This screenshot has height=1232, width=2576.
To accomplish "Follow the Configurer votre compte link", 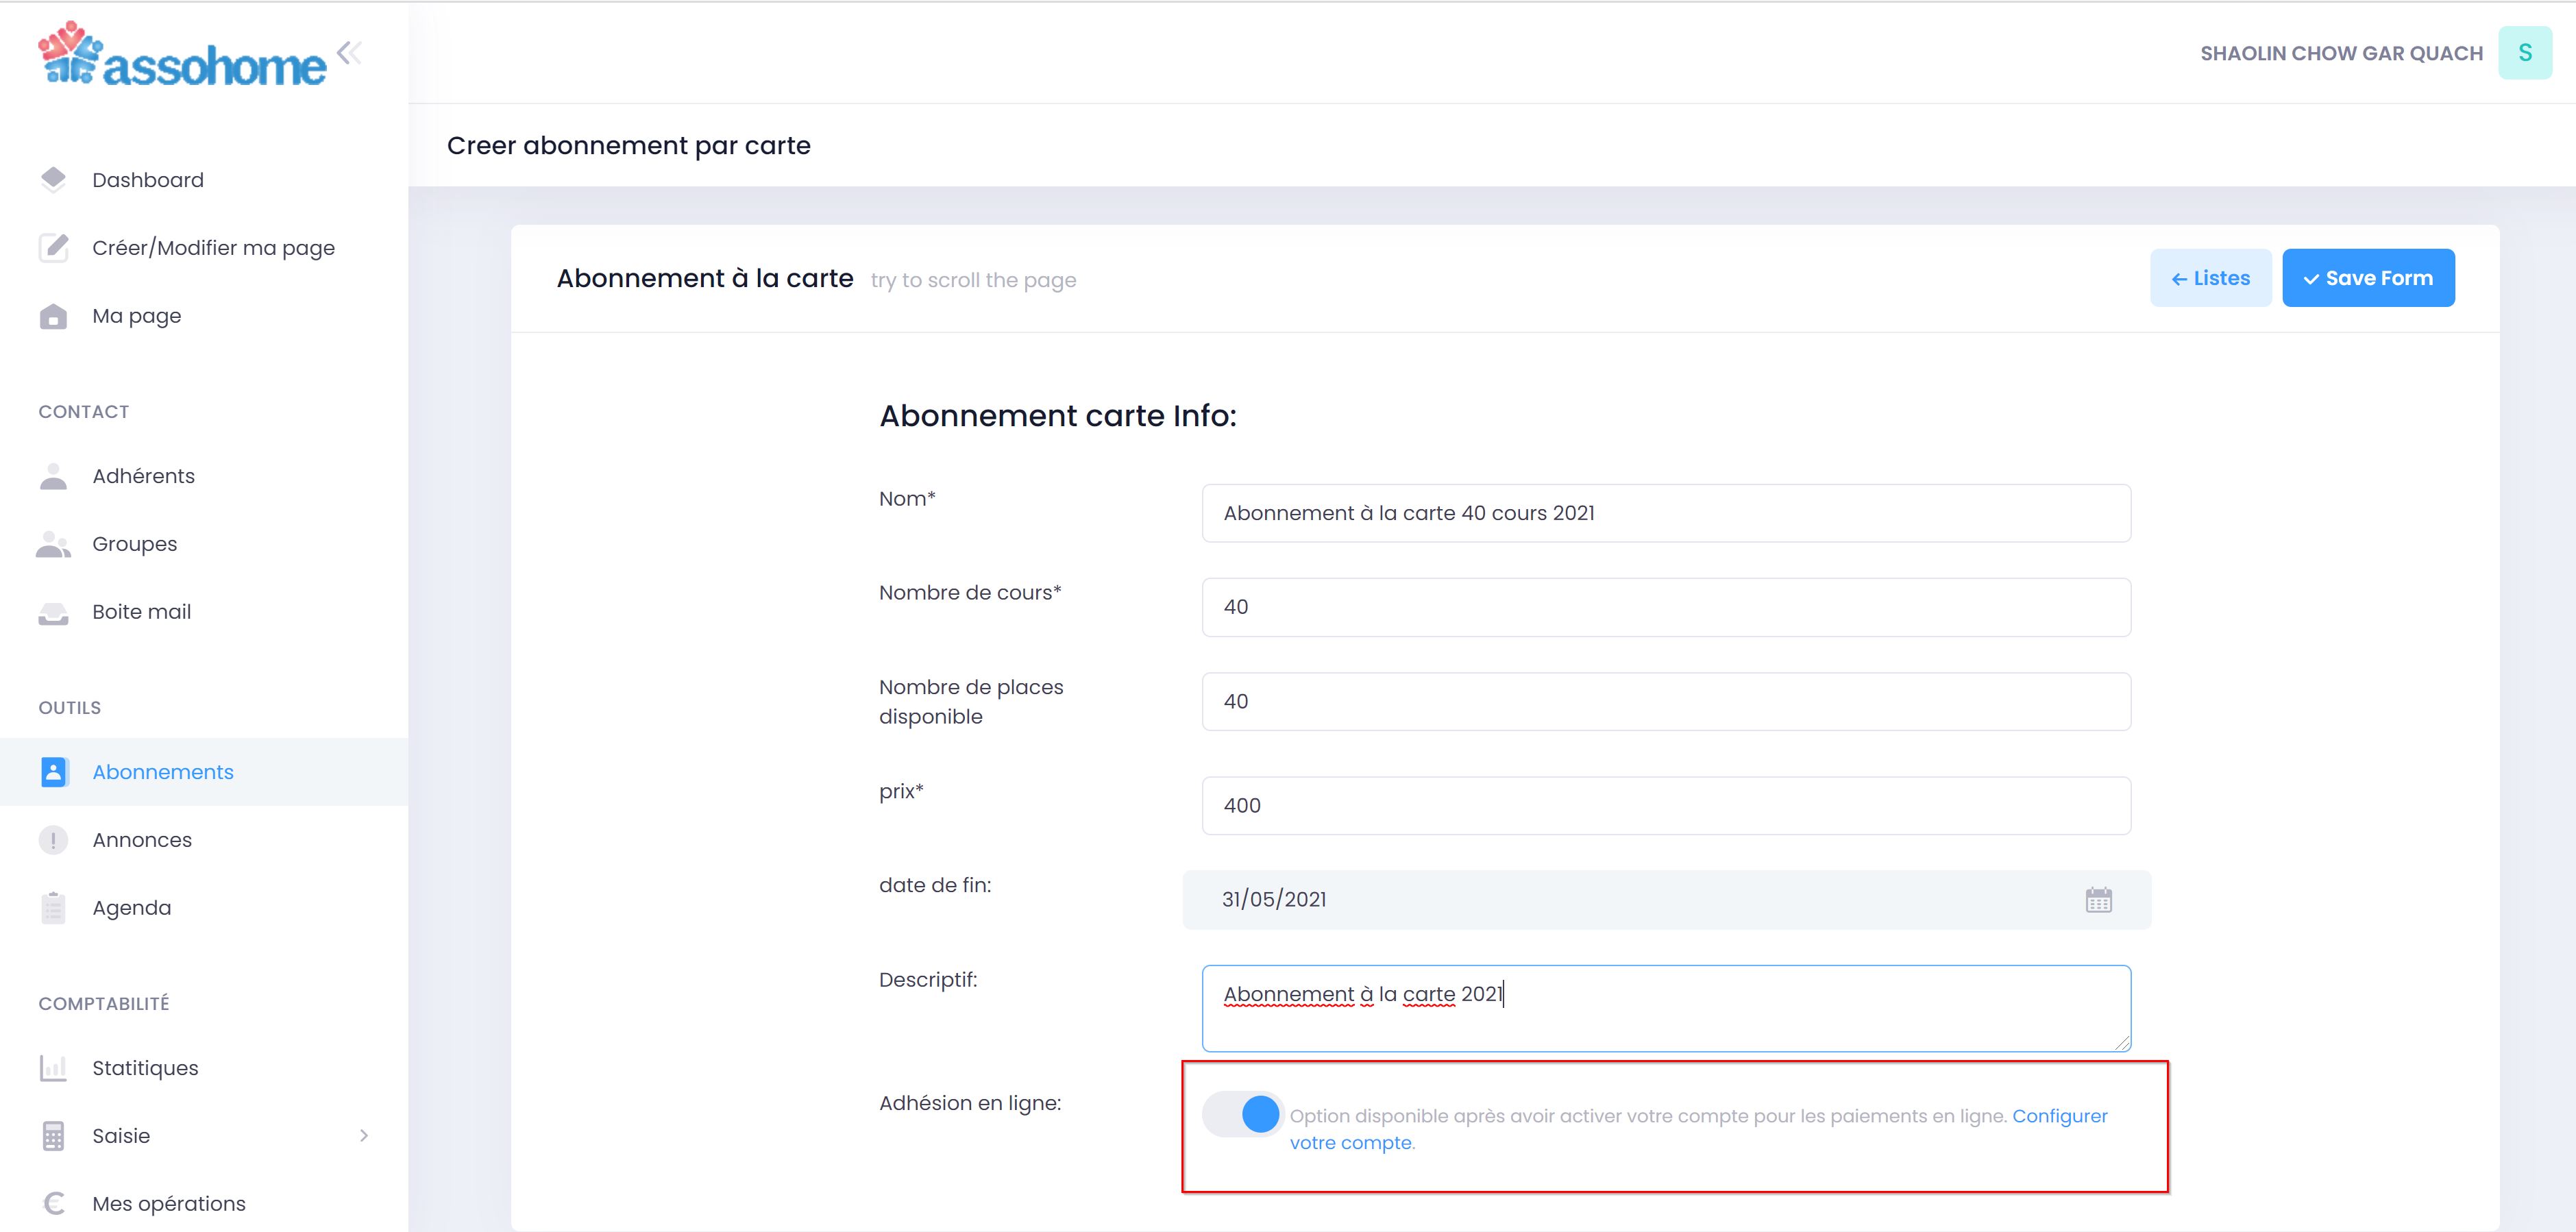I will (2059, 1116).
